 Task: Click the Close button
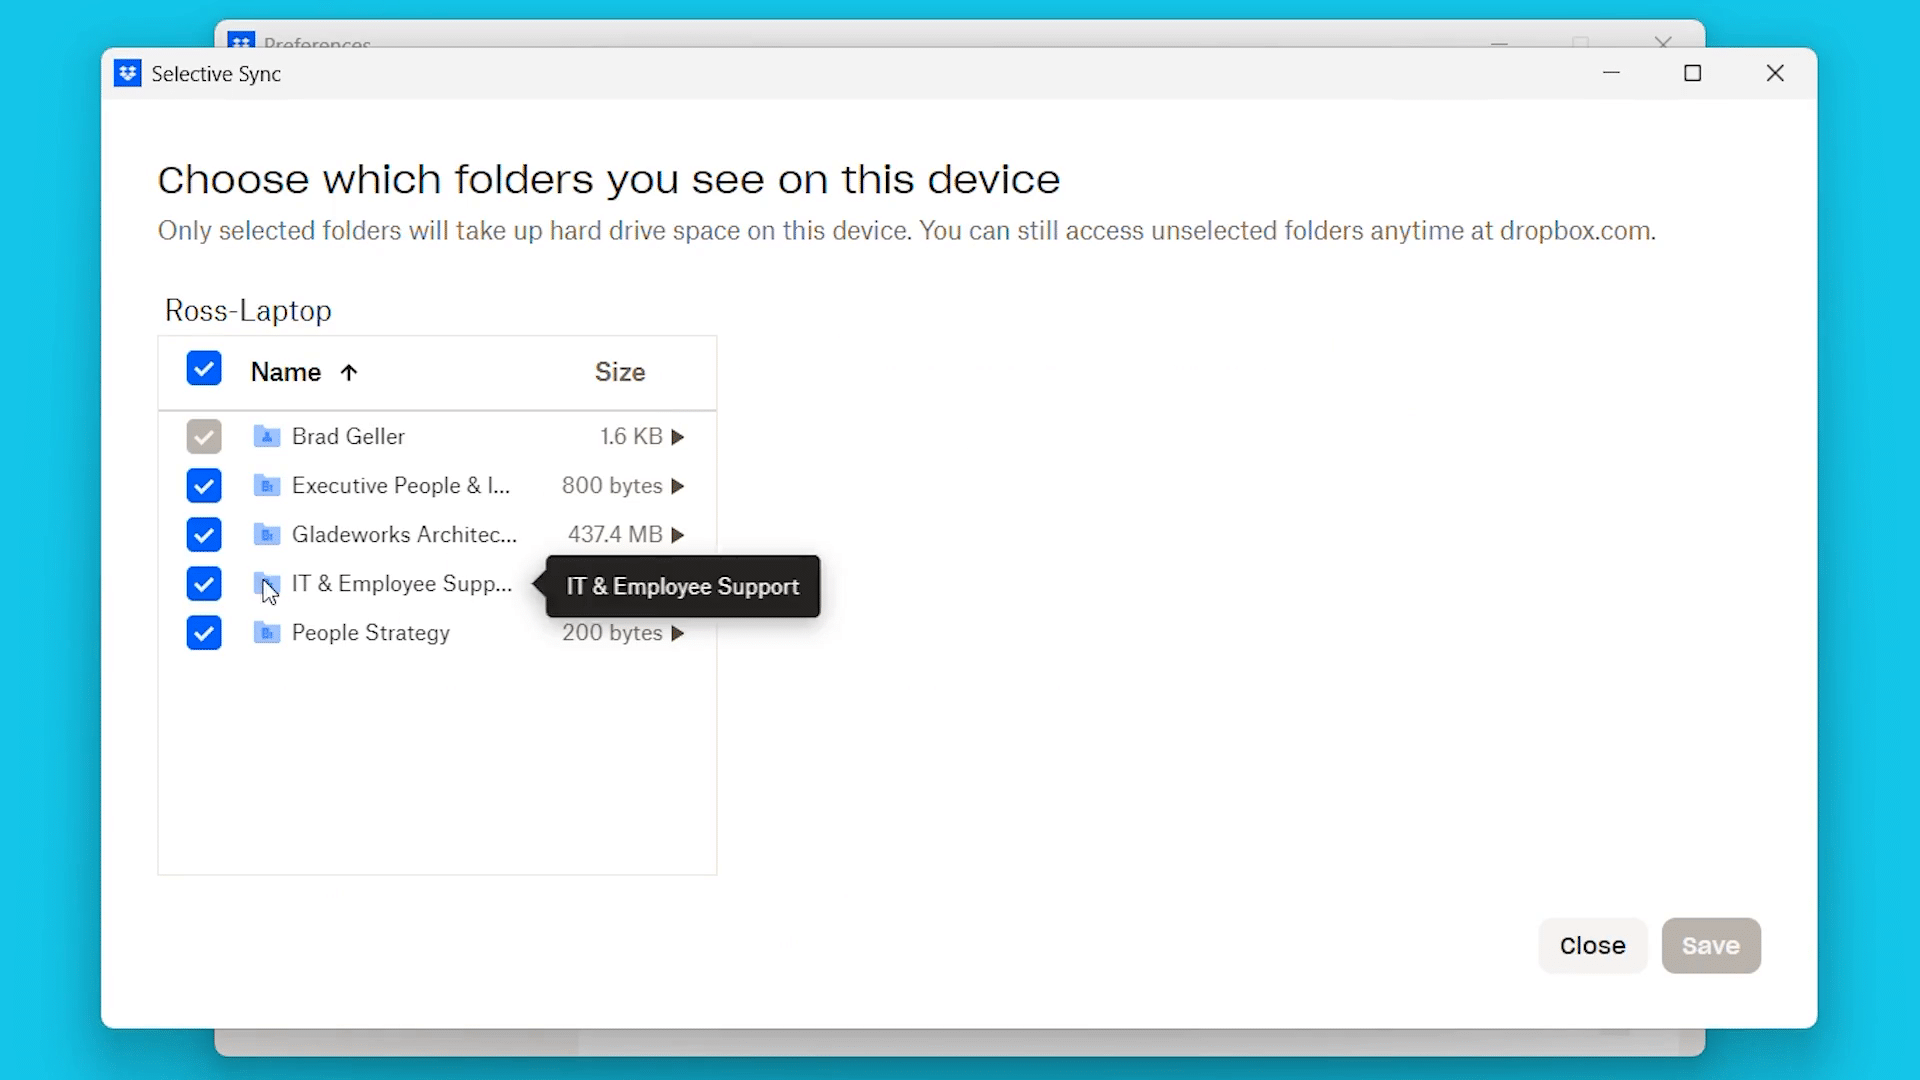coord(1593,945)
